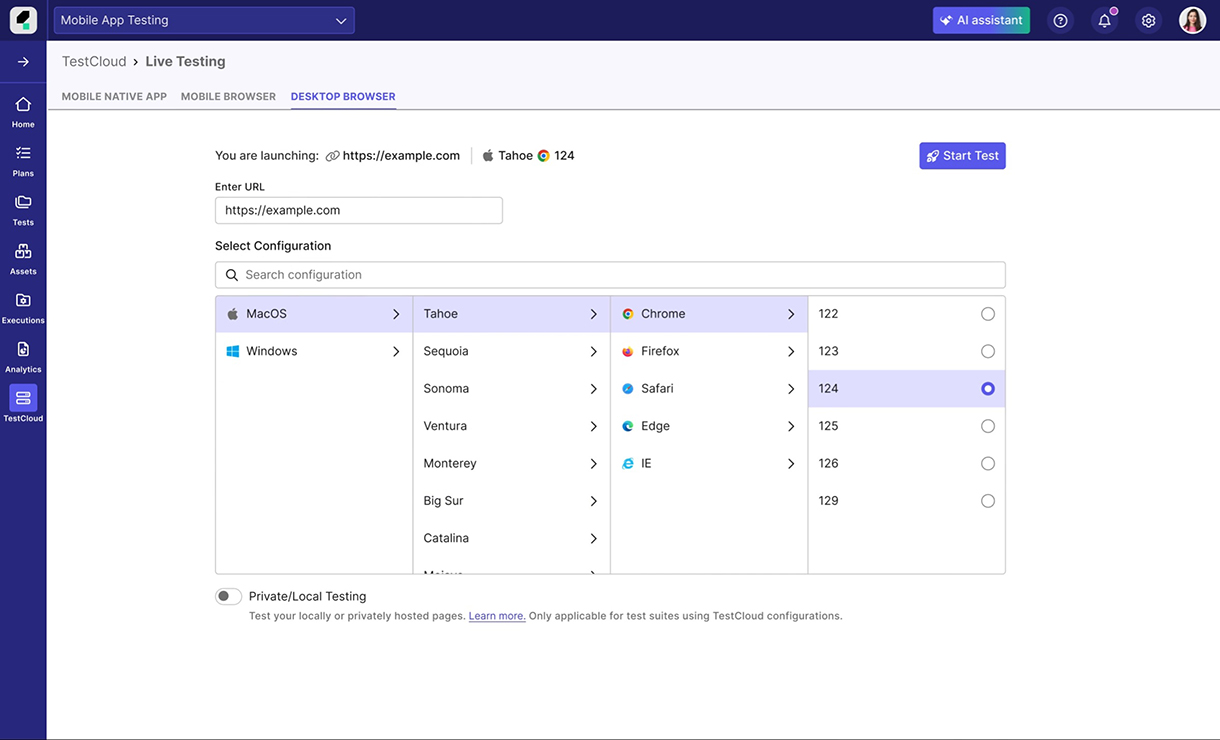Screen dimensions: 1220x740
Task: Expand Firefox row chevron
Action: pos(791,351)
